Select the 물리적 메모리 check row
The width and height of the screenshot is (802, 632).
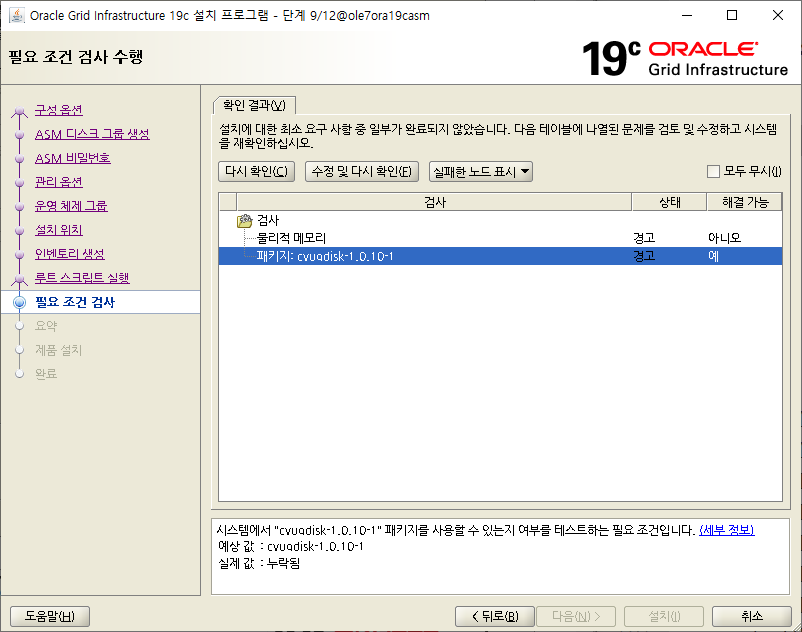pyautogui.click(x=500, y=238)
